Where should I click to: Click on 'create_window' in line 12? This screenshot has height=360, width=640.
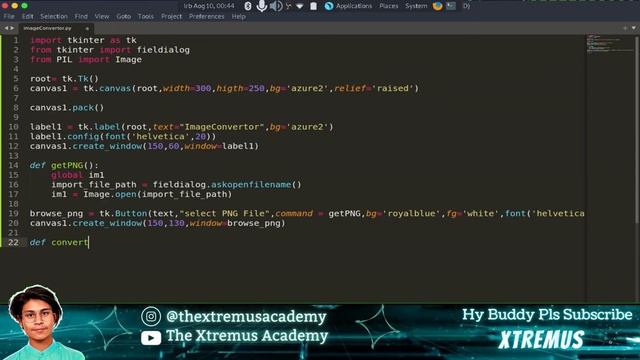(107, 146)
